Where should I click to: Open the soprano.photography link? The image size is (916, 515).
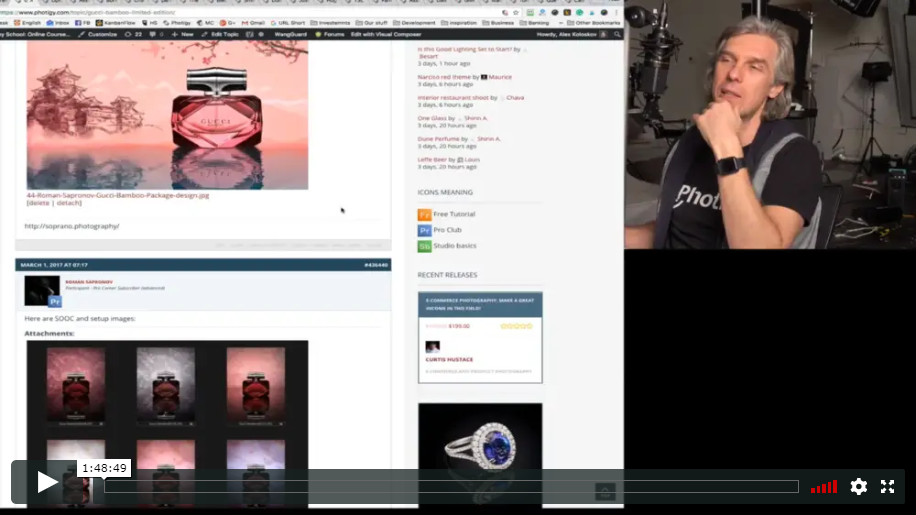click(72, 226)
